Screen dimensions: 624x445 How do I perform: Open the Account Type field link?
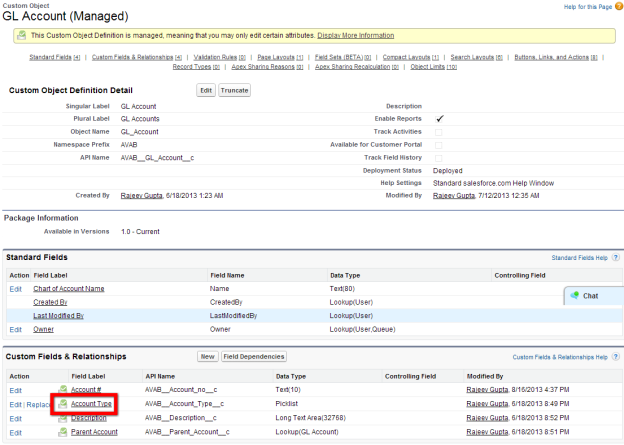pos(91,404)
